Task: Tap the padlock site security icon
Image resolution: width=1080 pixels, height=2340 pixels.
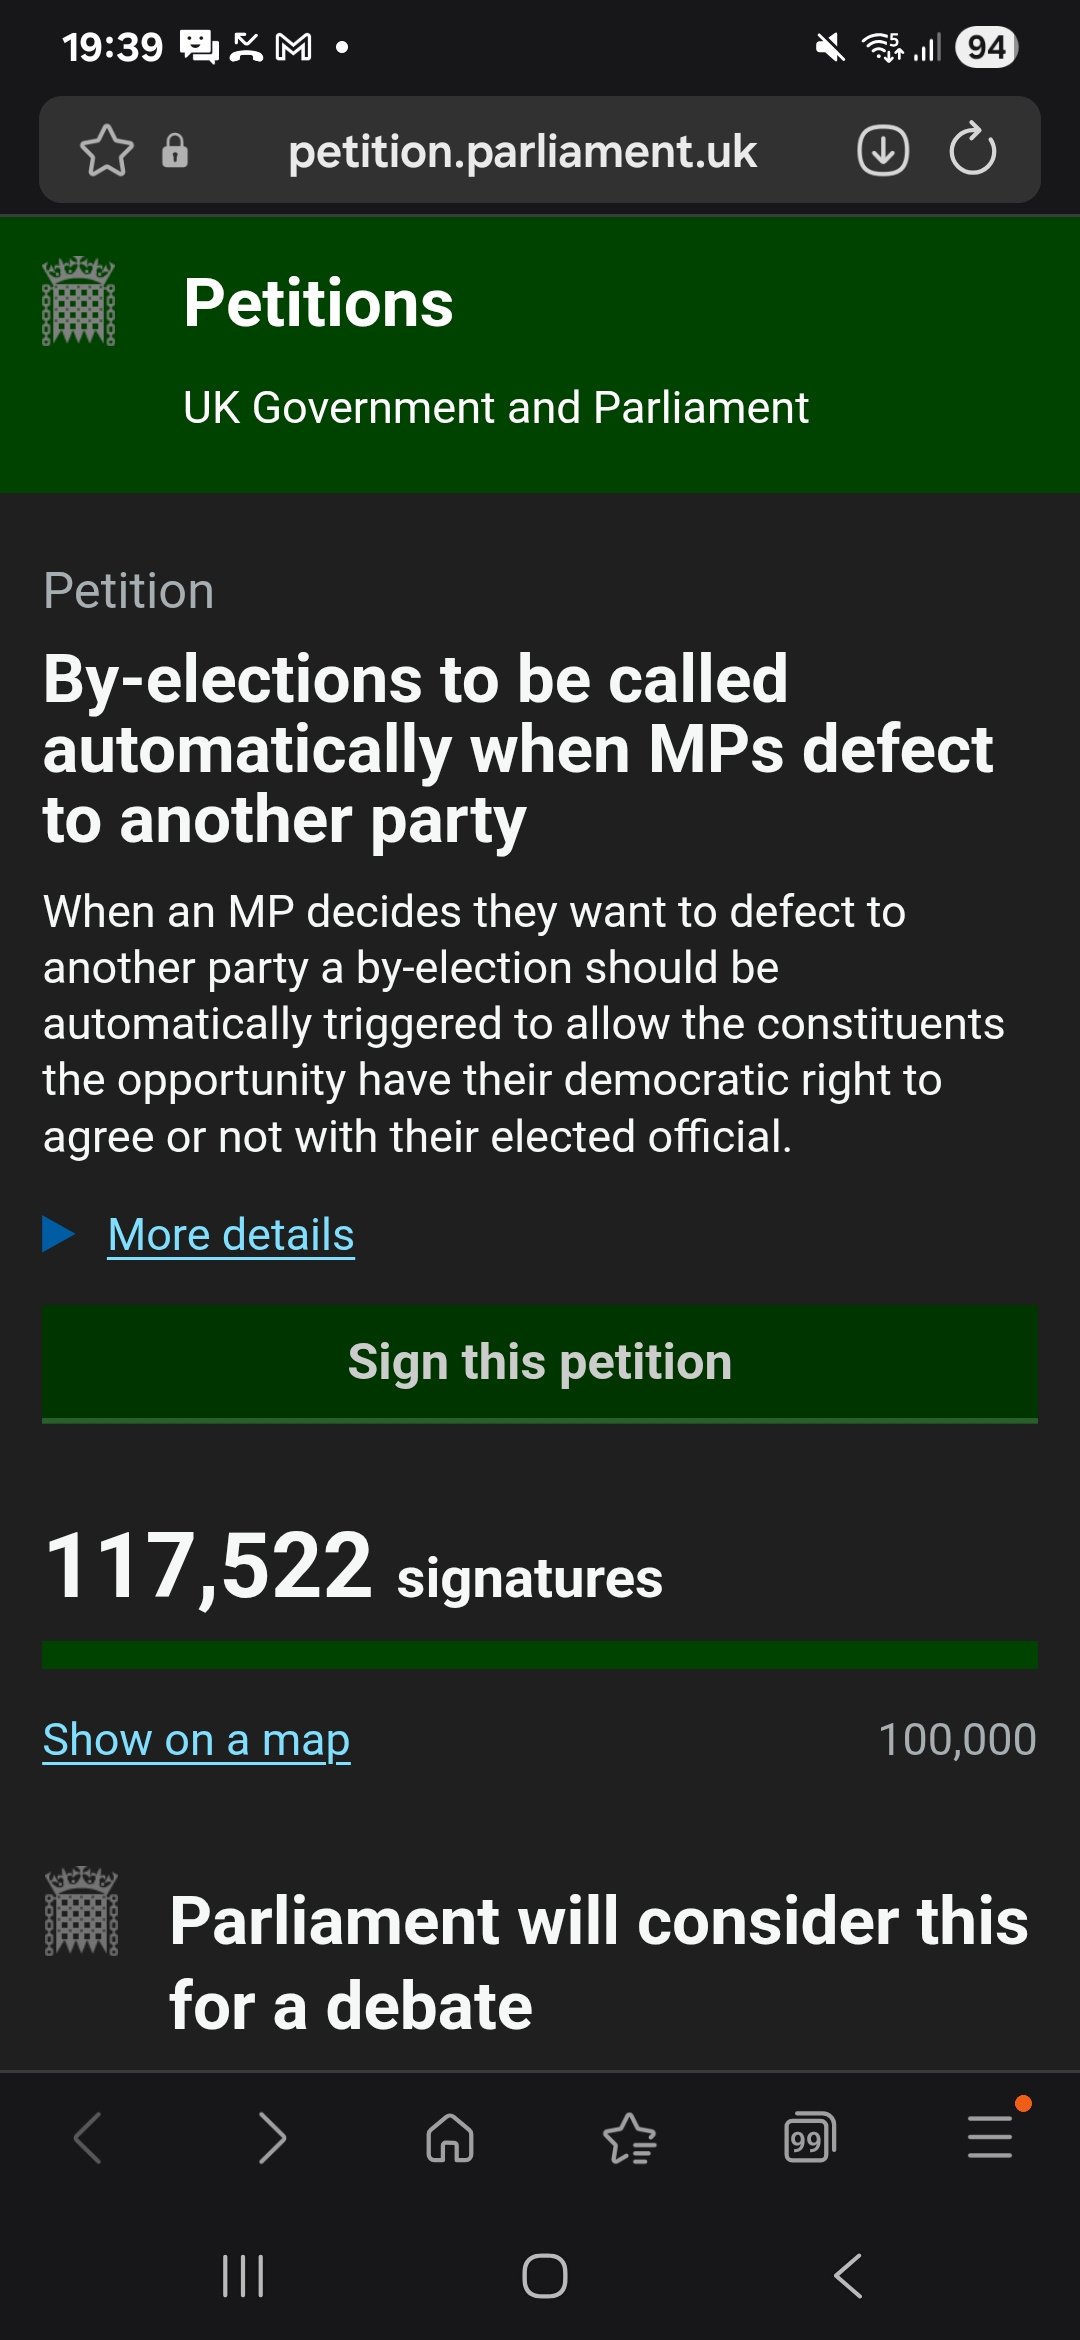Action: (175, 151)
